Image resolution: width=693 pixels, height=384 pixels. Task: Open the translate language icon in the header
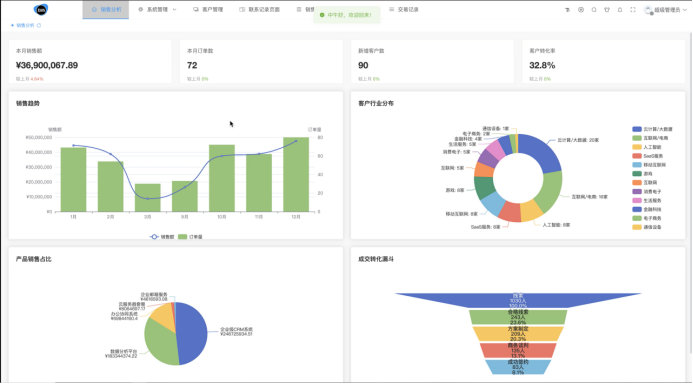click(x=567, y=10)
